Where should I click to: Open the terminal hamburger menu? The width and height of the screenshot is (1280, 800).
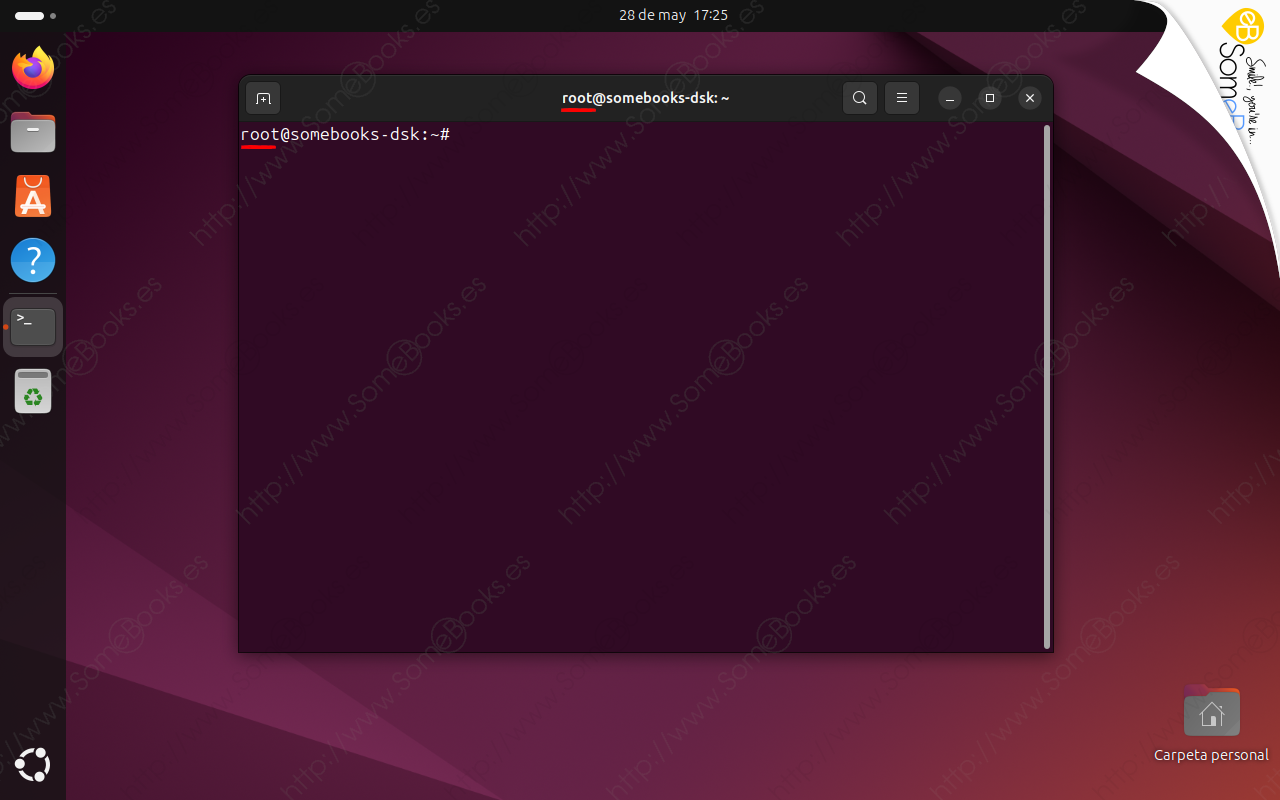901,98
